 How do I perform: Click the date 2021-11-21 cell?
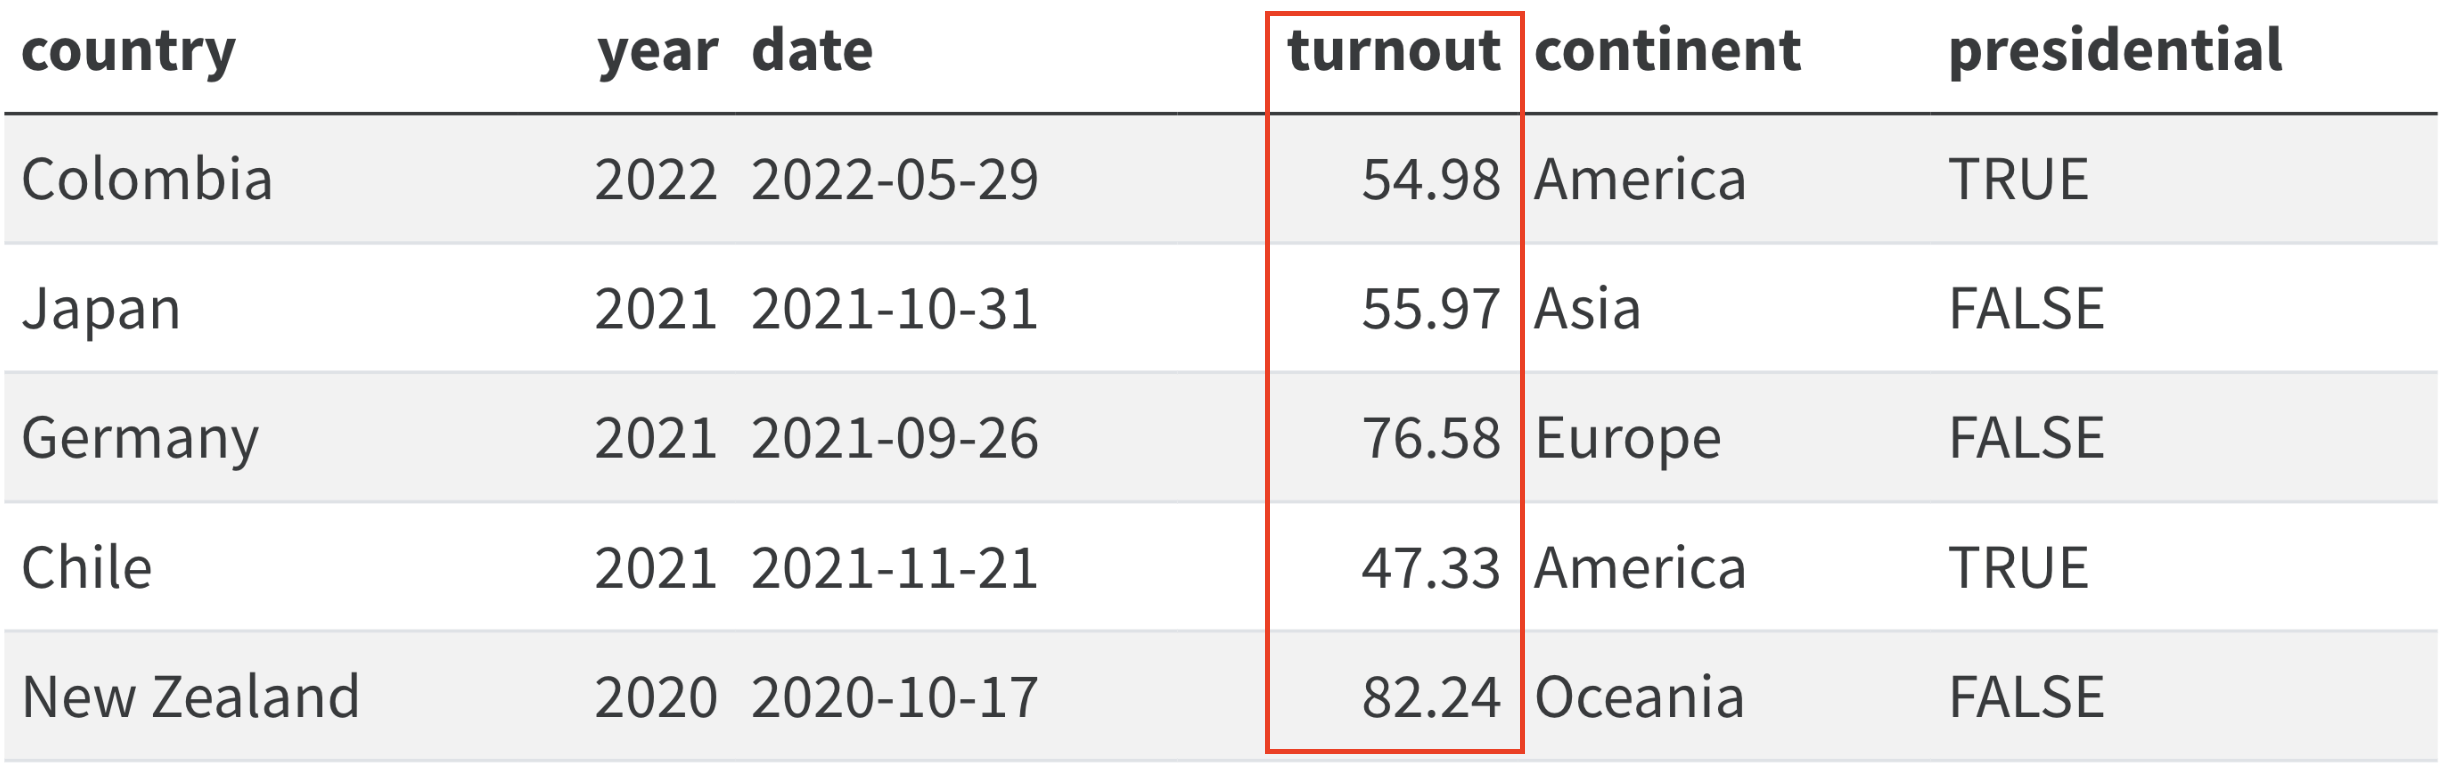click(895, 568)
